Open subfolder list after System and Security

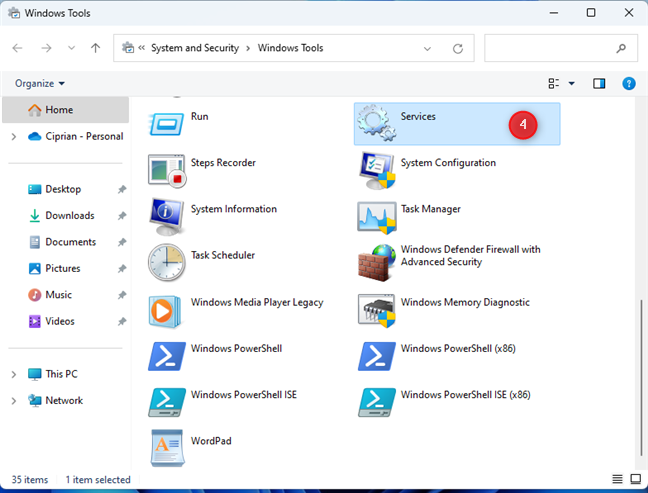click(x=248, y=48)
